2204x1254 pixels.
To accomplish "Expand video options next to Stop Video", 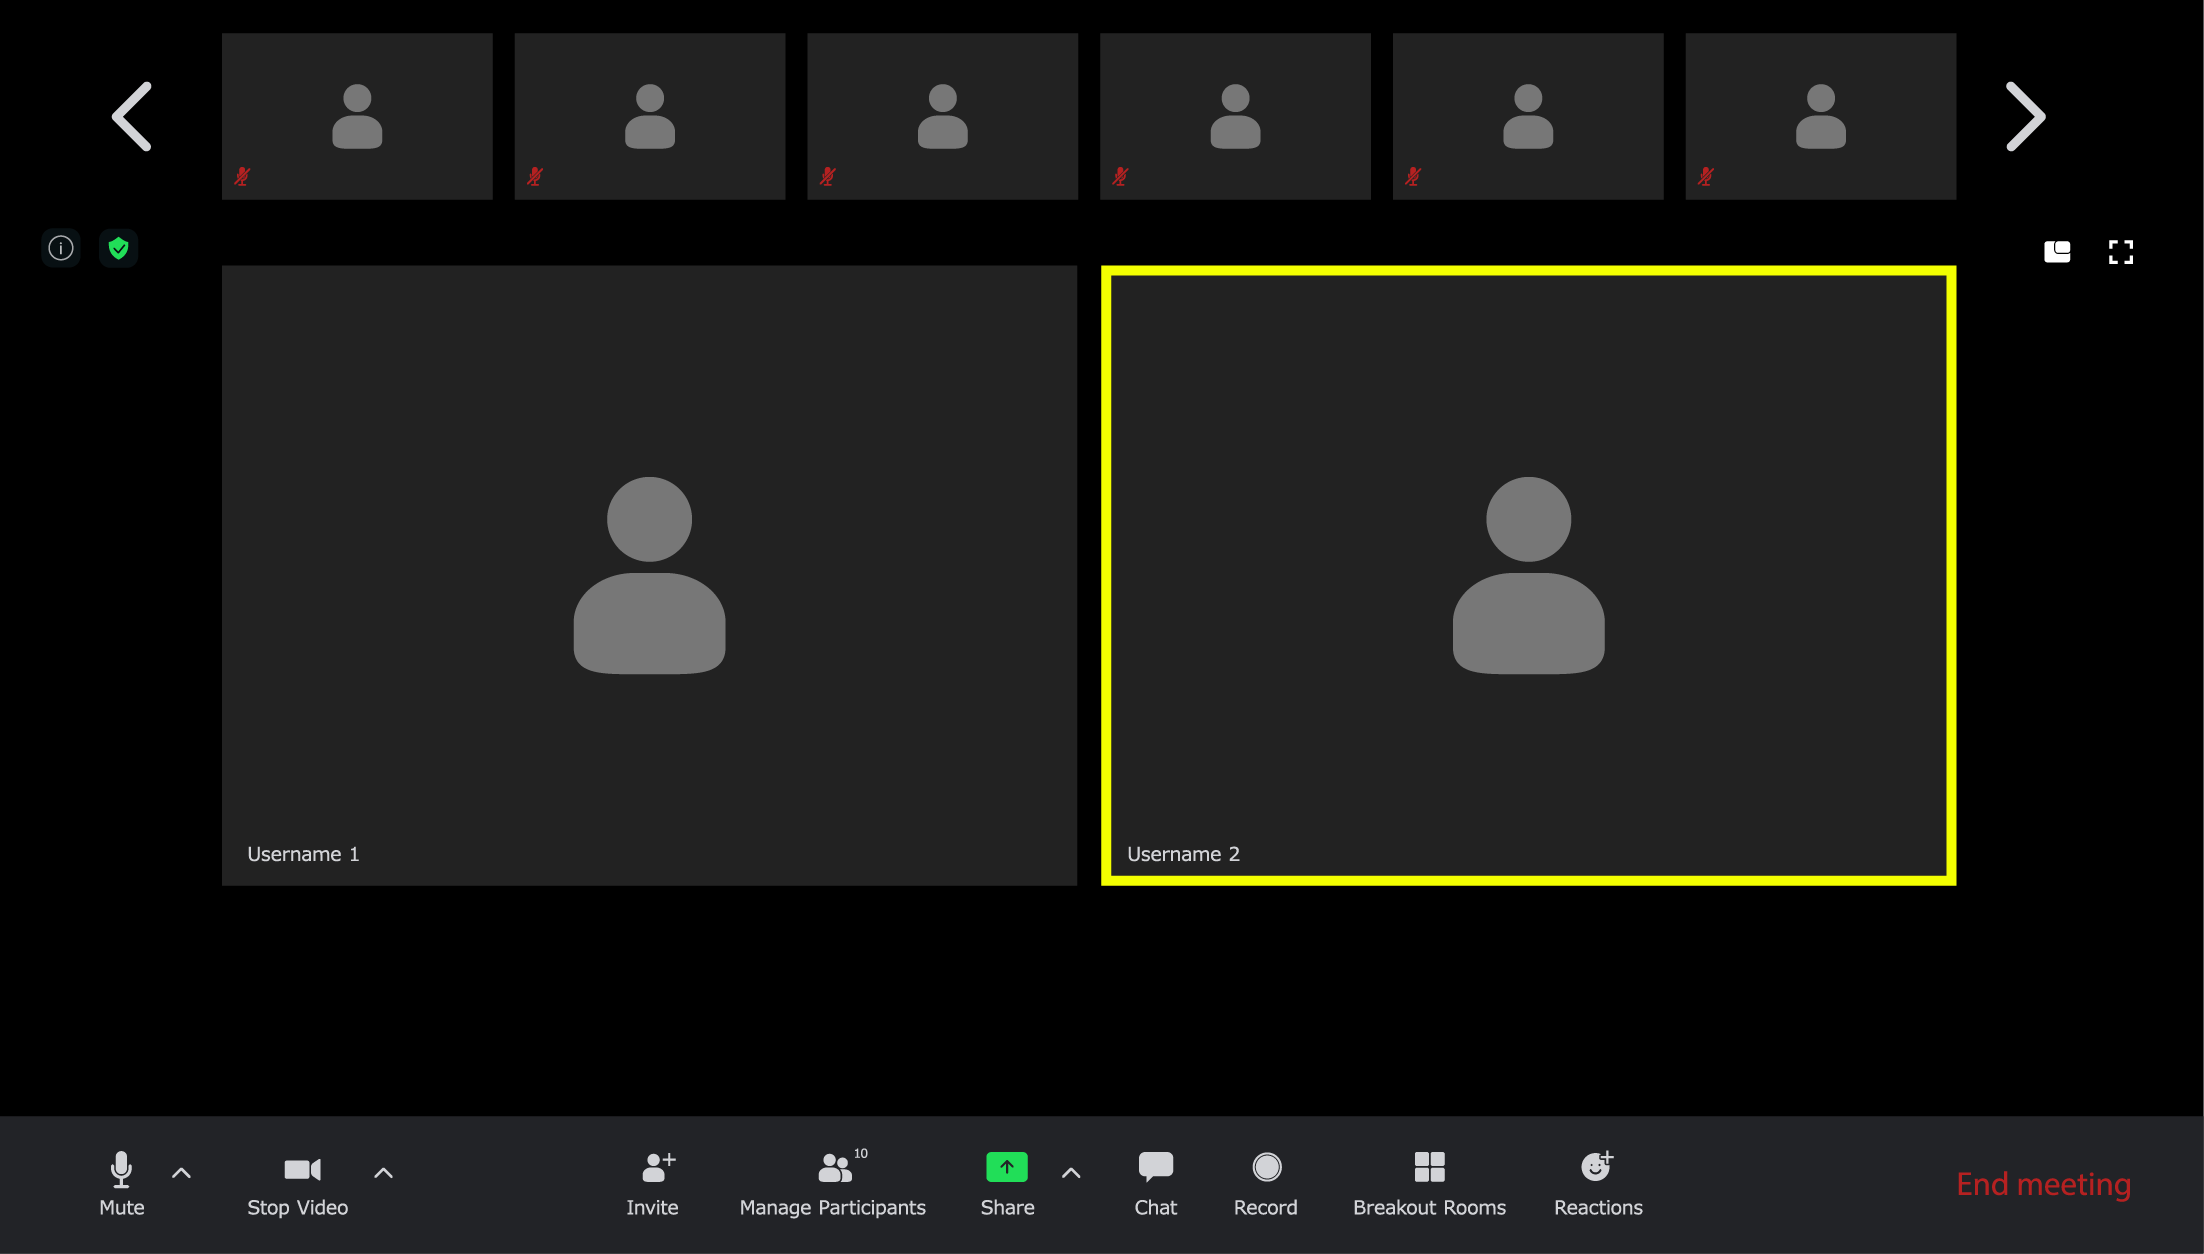I will (x=383, y=1173).
